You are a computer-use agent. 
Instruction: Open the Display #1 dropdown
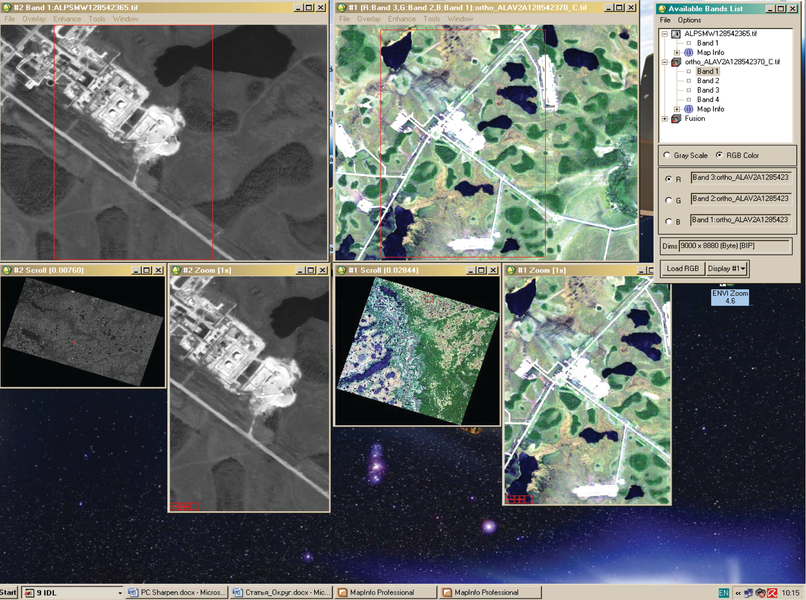727,268
